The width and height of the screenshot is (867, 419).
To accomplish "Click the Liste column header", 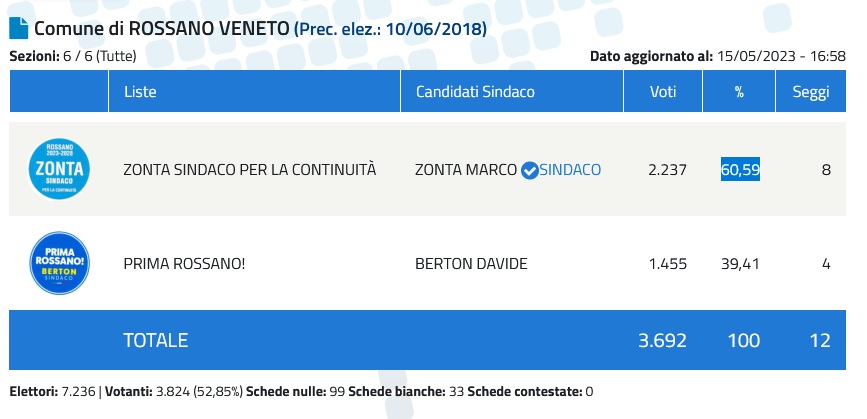I will click(140, 92).
